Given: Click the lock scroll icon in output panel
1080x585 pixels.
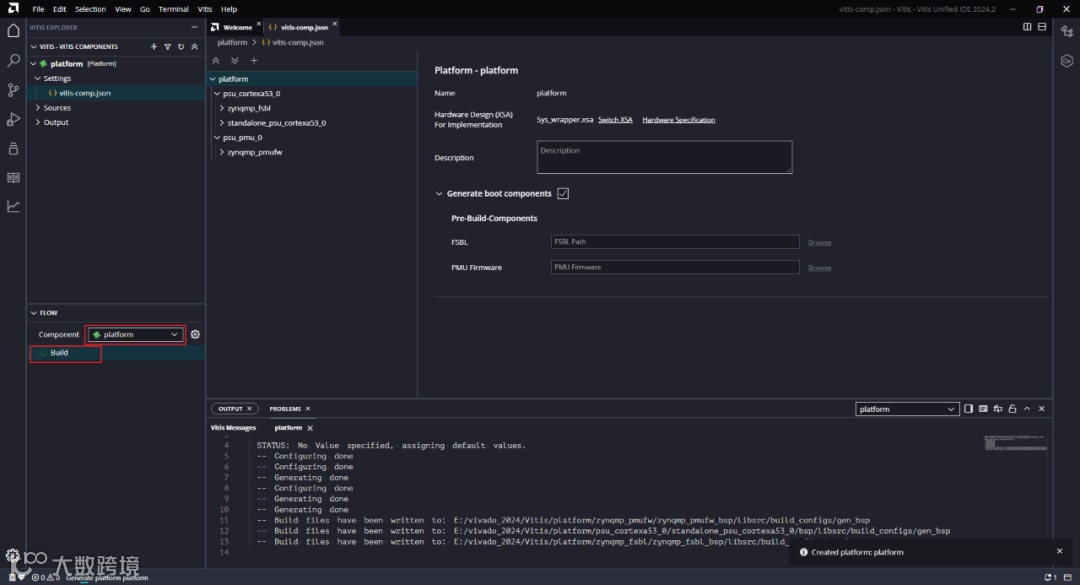Looking at the screenshot, I should tap(1012, 409).
